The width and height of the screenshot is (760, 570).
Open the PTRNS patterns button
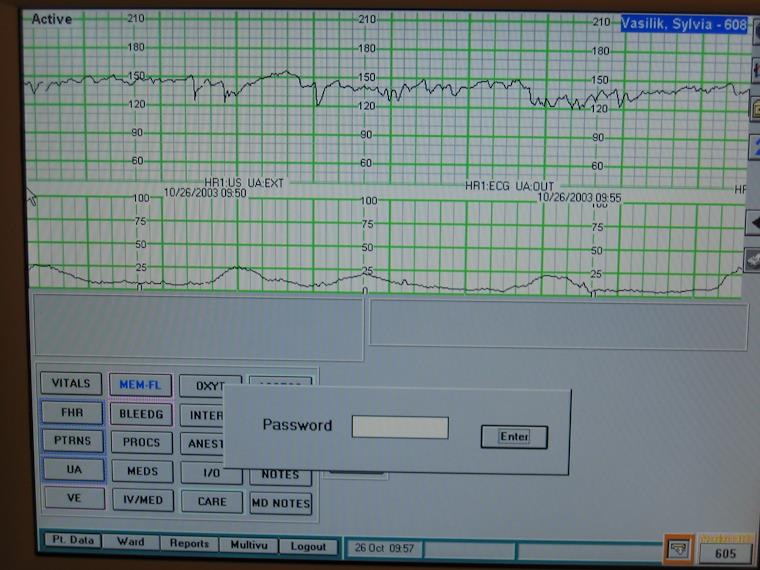click(71, 441)
